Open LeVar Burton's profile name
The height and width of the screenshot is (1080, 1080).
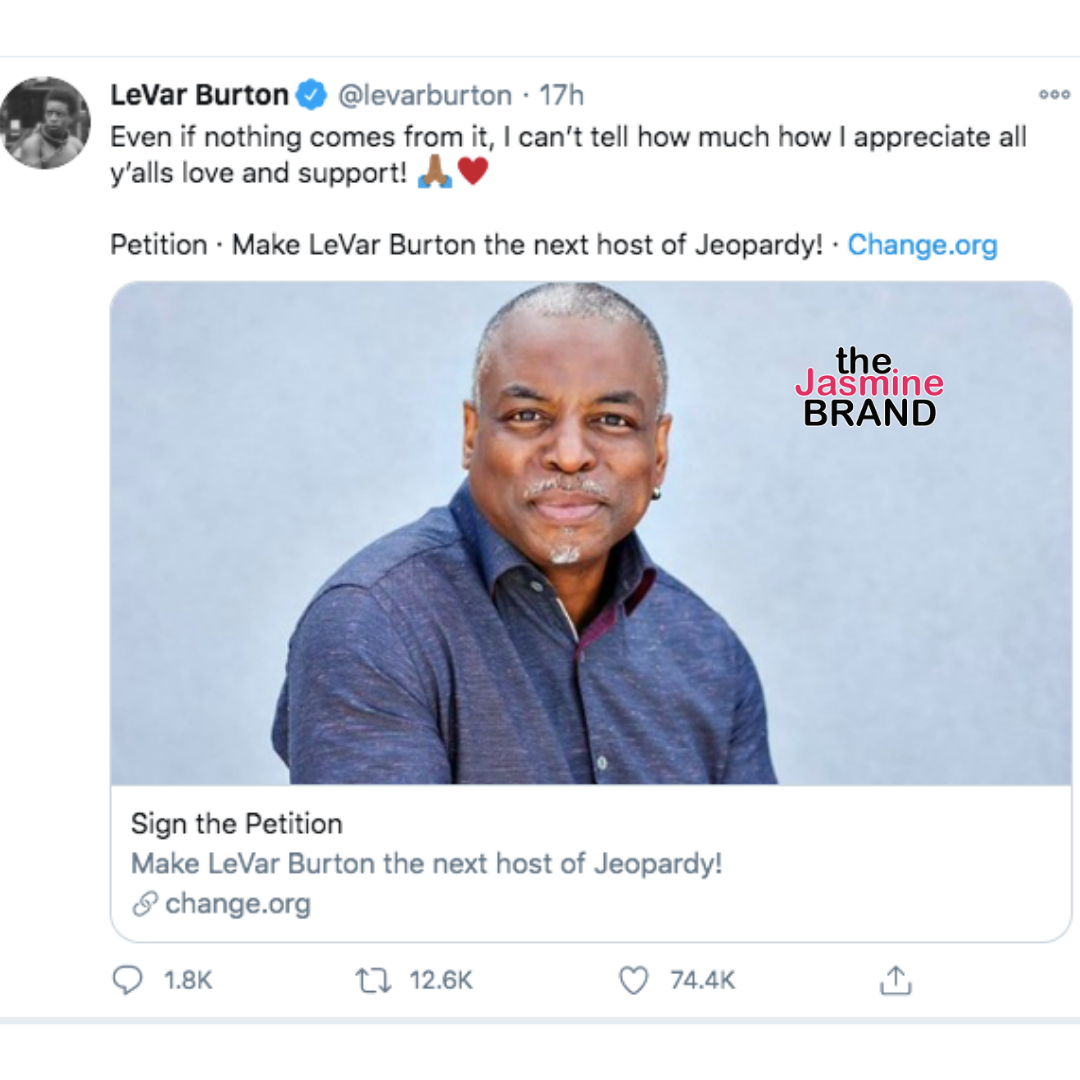point(198,94)
